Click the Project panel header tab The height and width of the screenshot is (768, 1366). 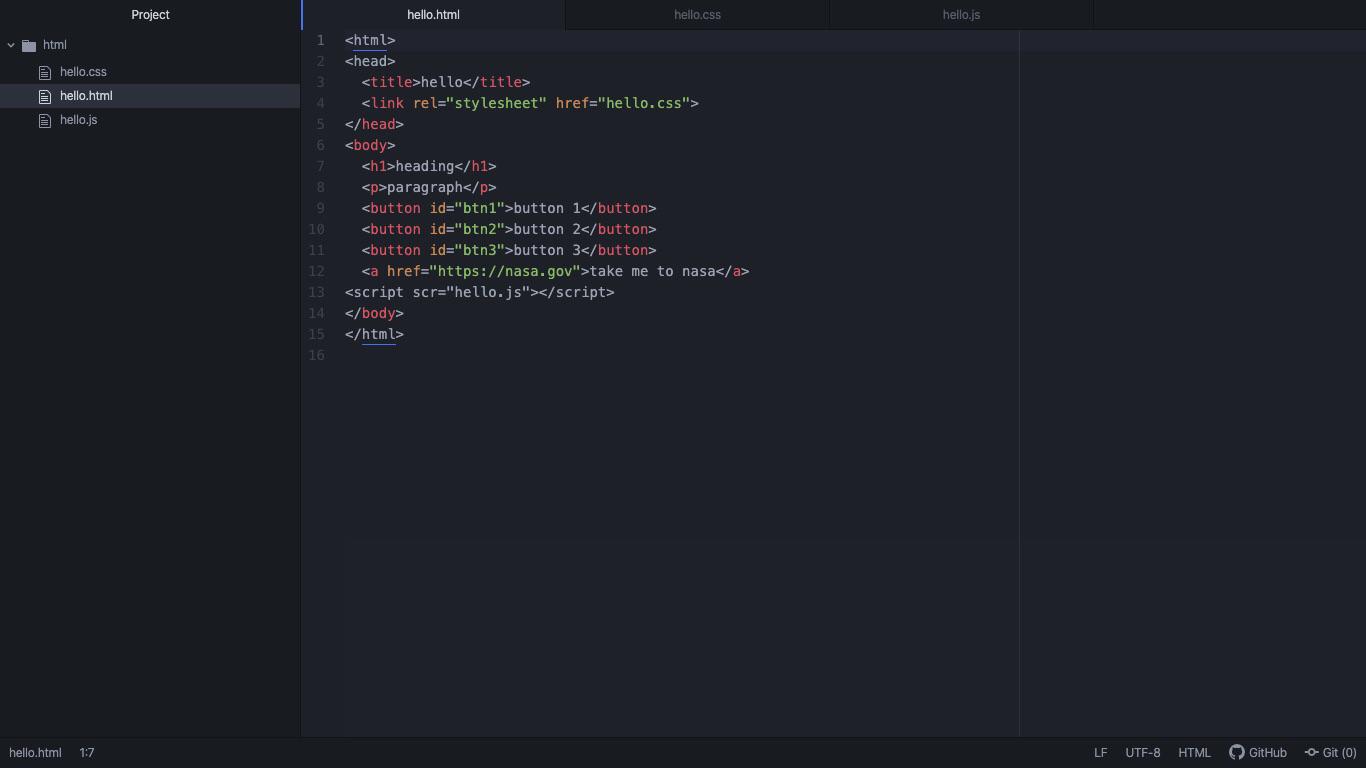(x=150, y=15)
